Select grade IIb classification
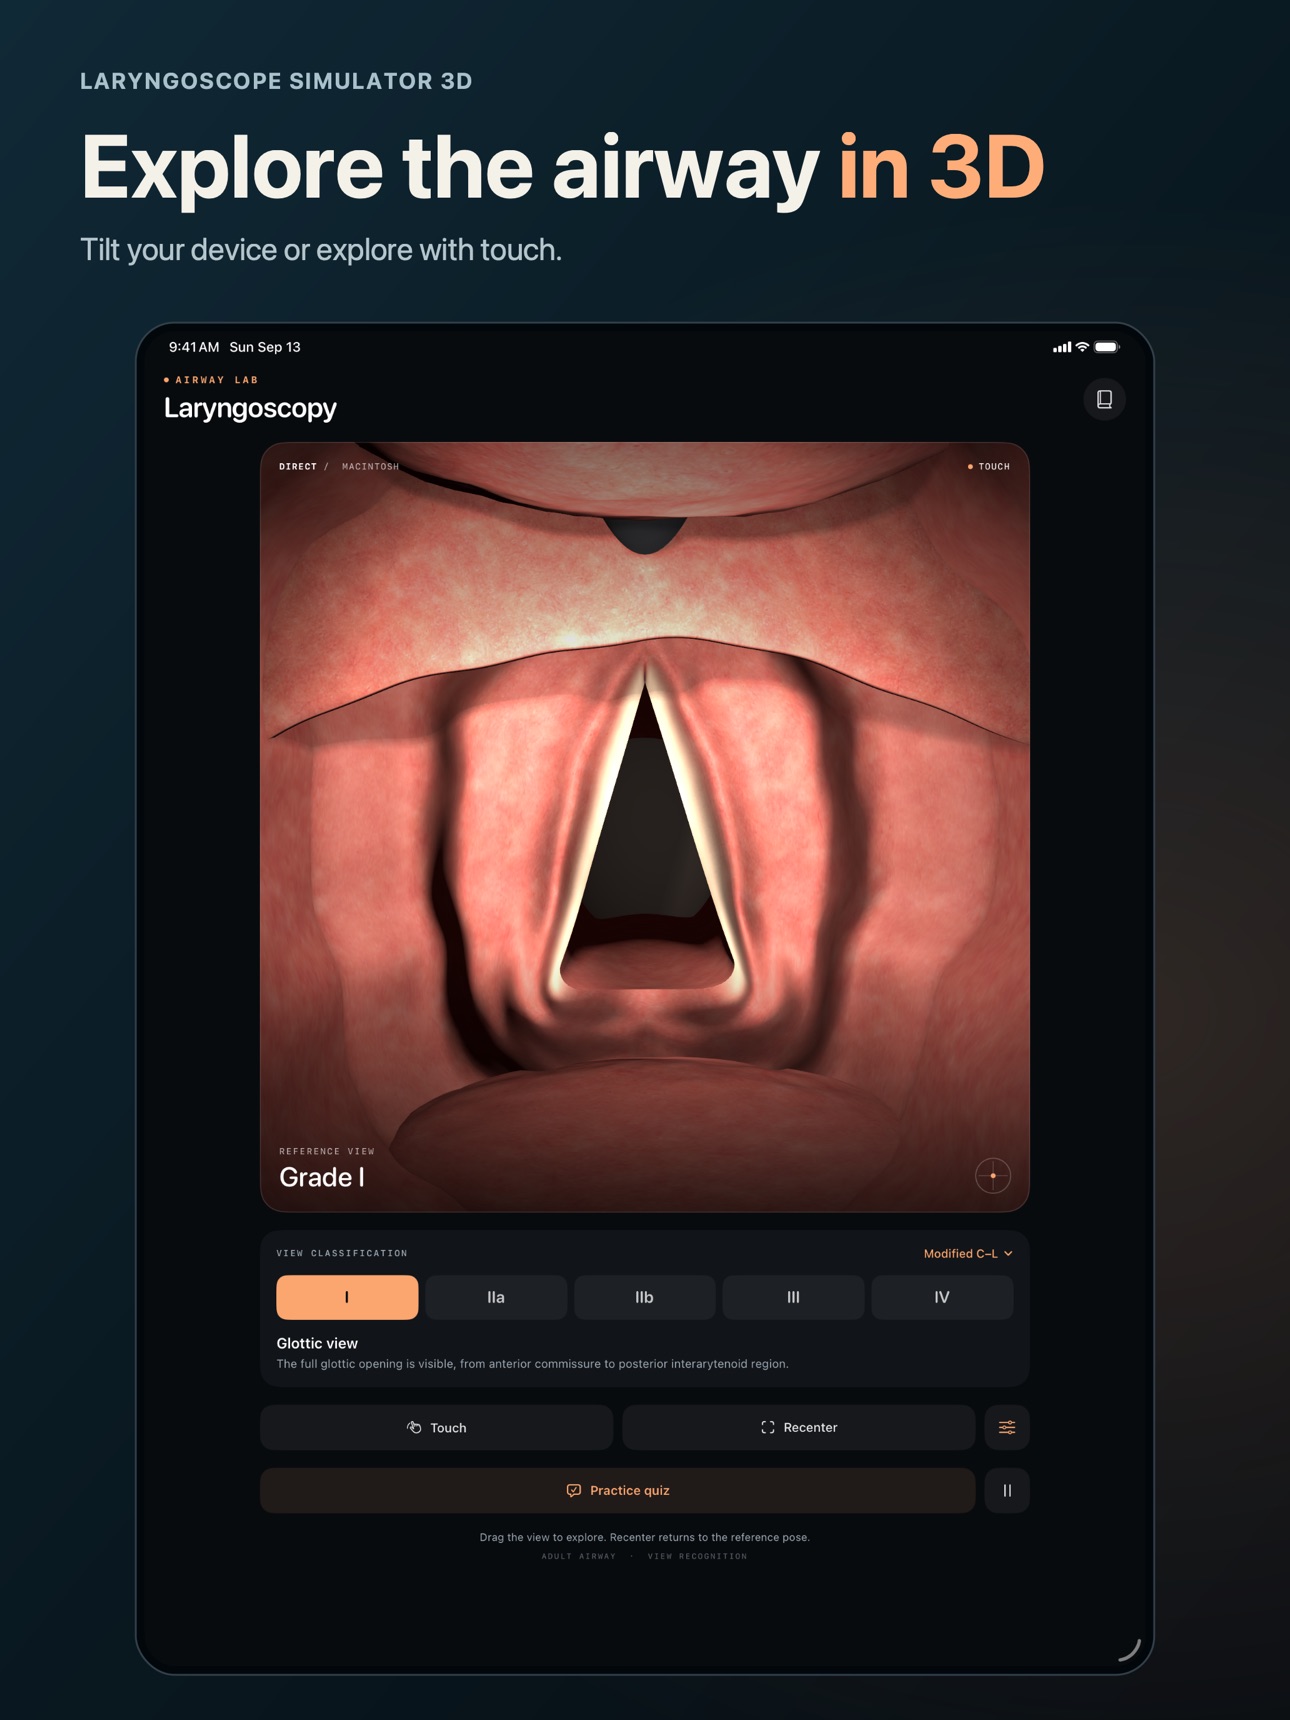This screenshot has height=1720, width=1290. click(644, 1297)
